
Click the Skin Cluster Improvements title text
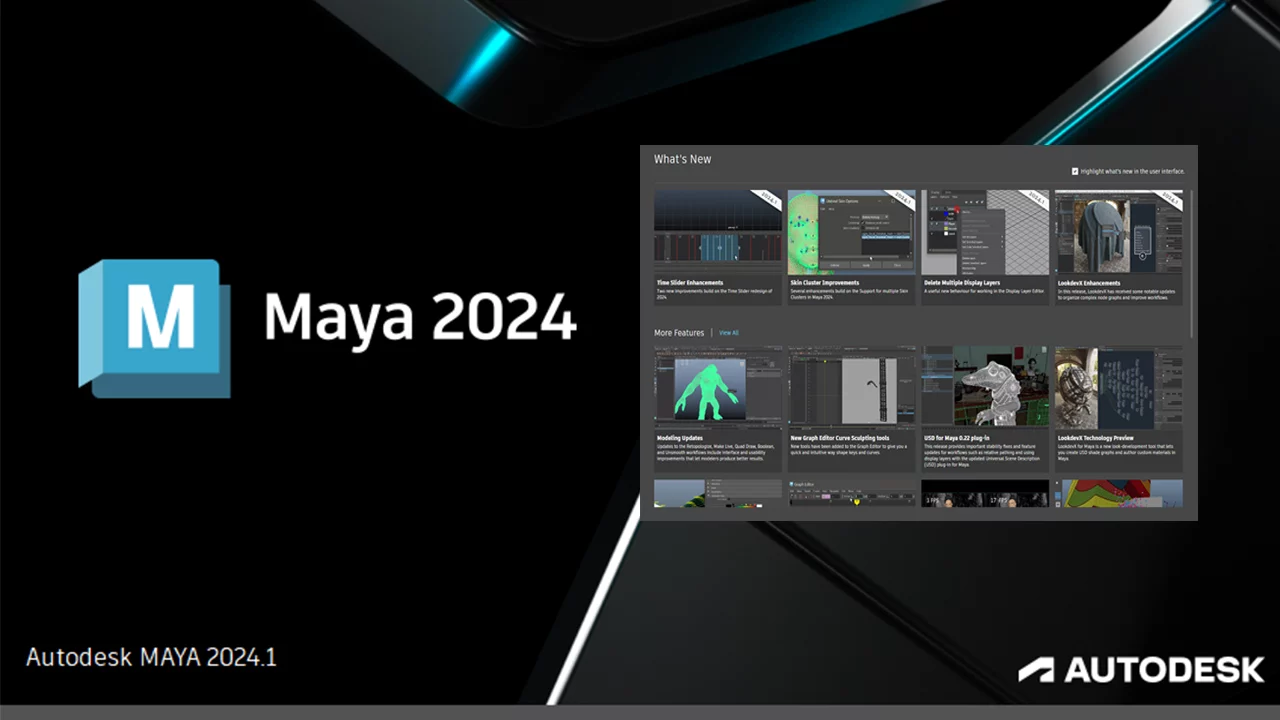pyautogui.click(x=825, y=283)
